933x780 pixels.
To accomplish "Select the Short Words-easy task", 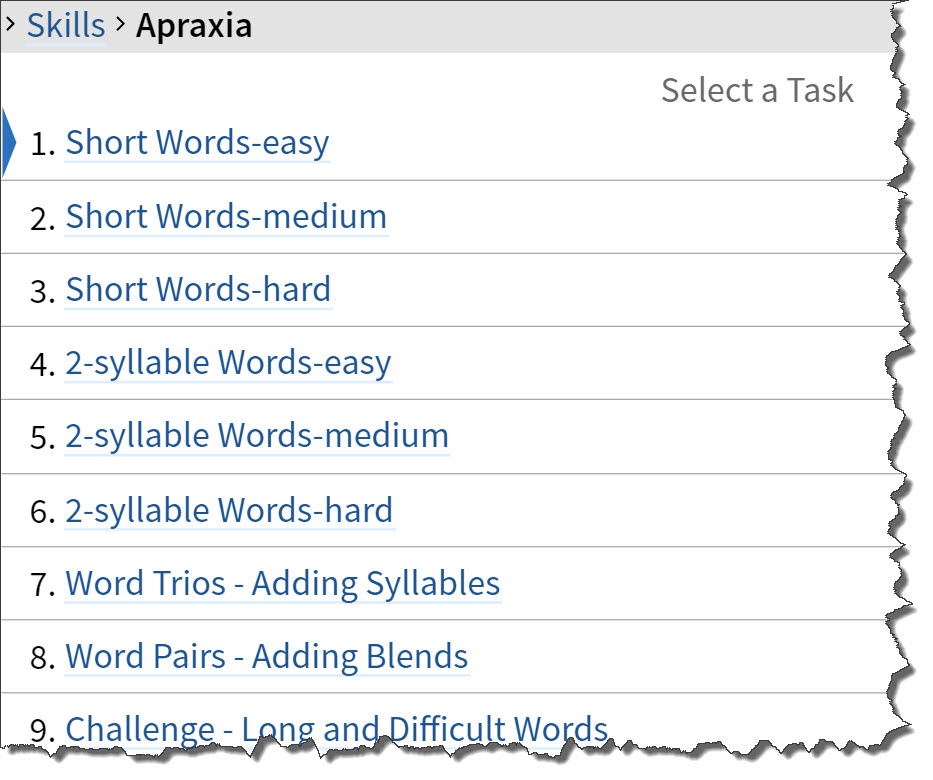I will point(197,143).
